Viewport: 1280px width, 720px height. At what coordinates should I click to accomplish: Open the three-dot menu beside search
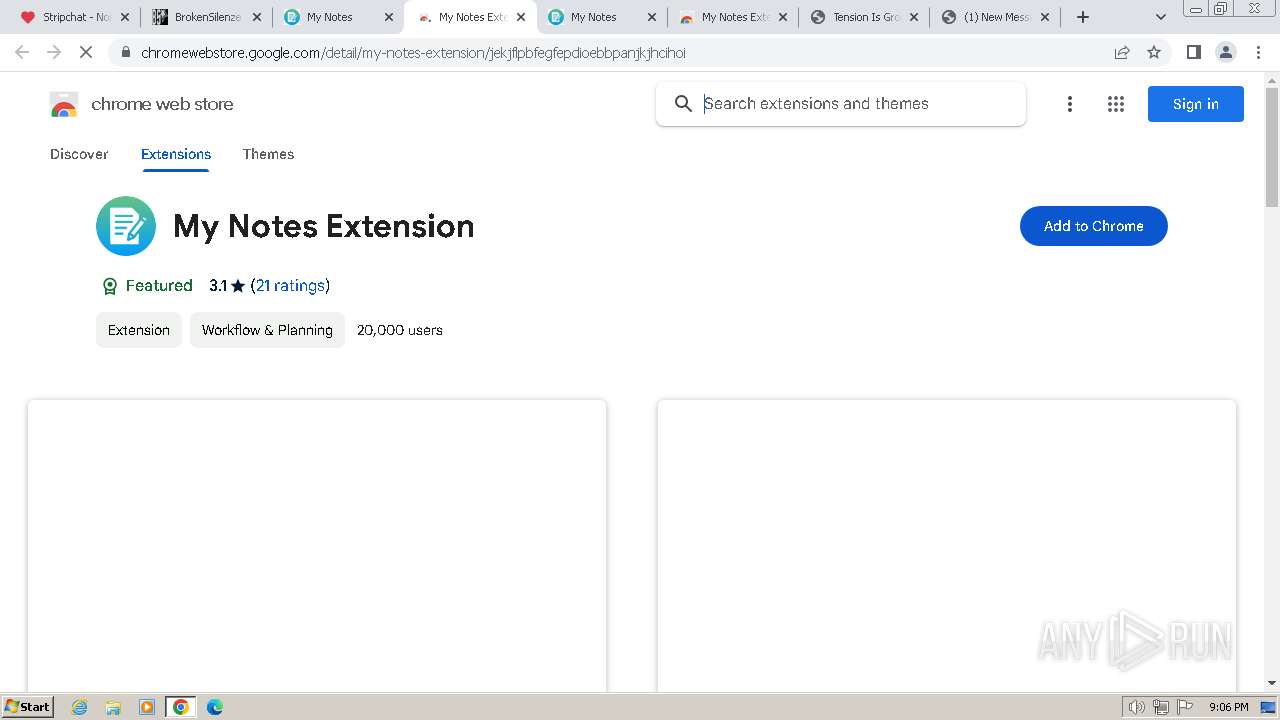pos(1069,104)
